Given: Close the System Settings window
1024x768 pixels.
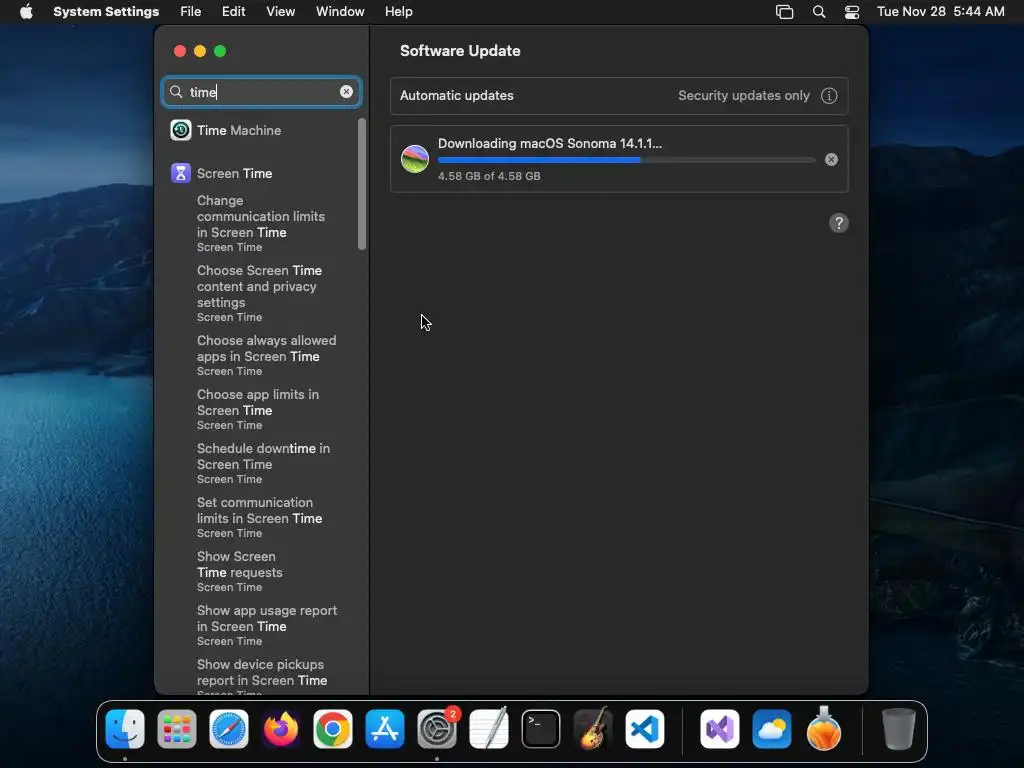Looking at the screenshot, I should (x=180, y=51).
